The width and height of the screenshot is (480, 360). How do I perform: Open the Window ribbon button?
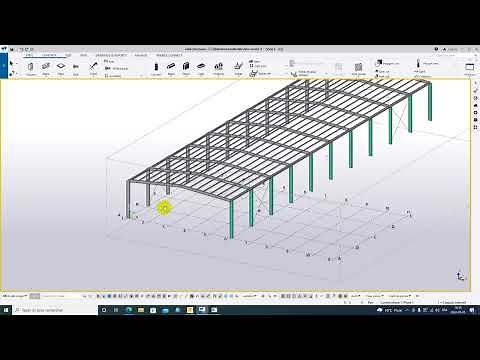click(469, 69)
